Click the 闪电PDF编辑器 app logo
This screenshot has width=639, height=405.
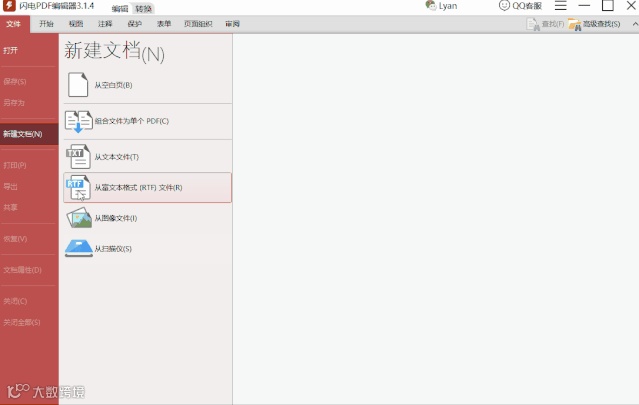click(9, 6)
